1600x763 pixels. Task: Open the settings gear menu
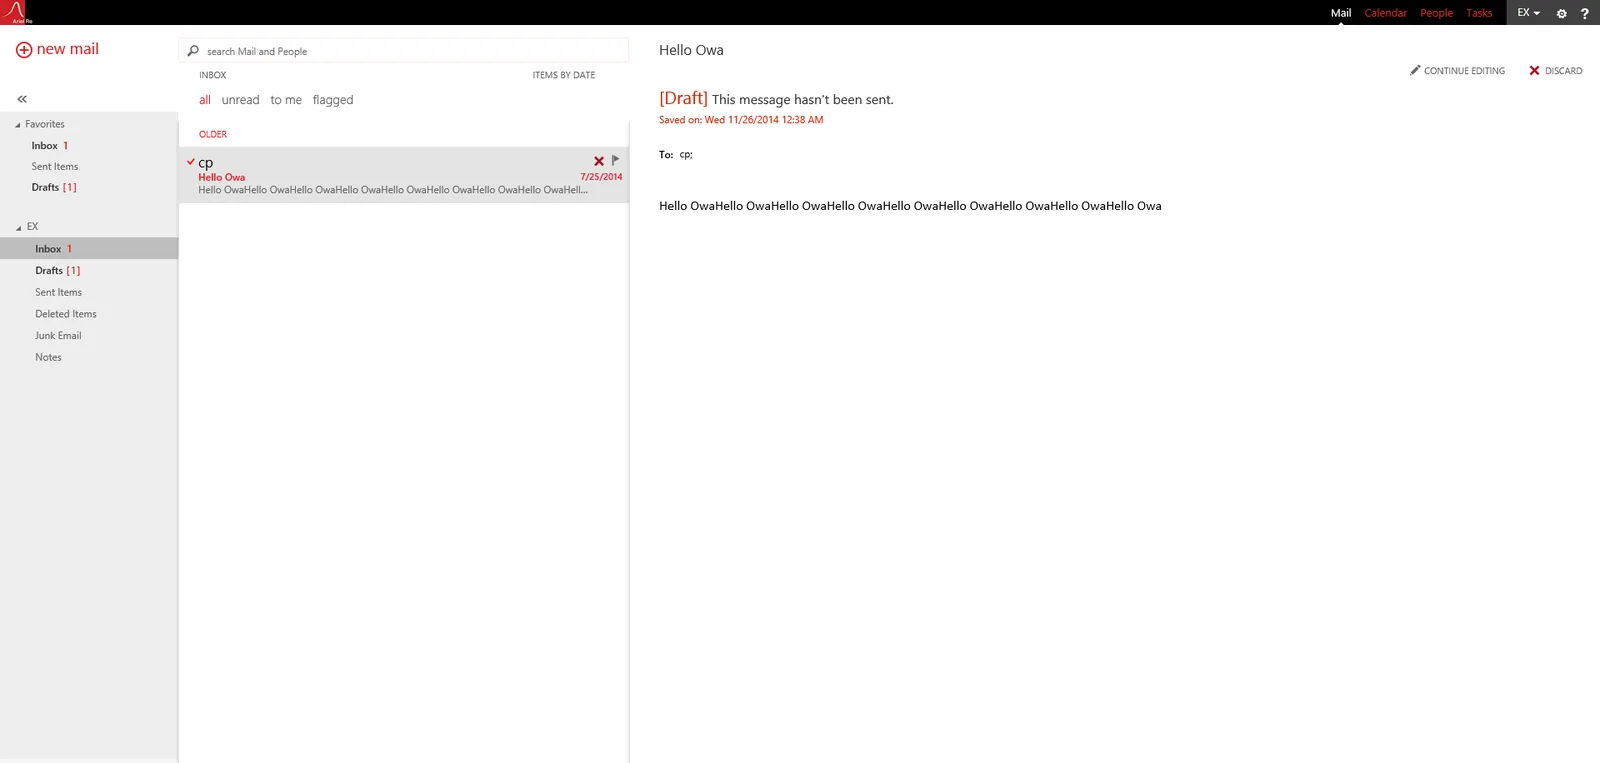click(x=1561, y=13)
